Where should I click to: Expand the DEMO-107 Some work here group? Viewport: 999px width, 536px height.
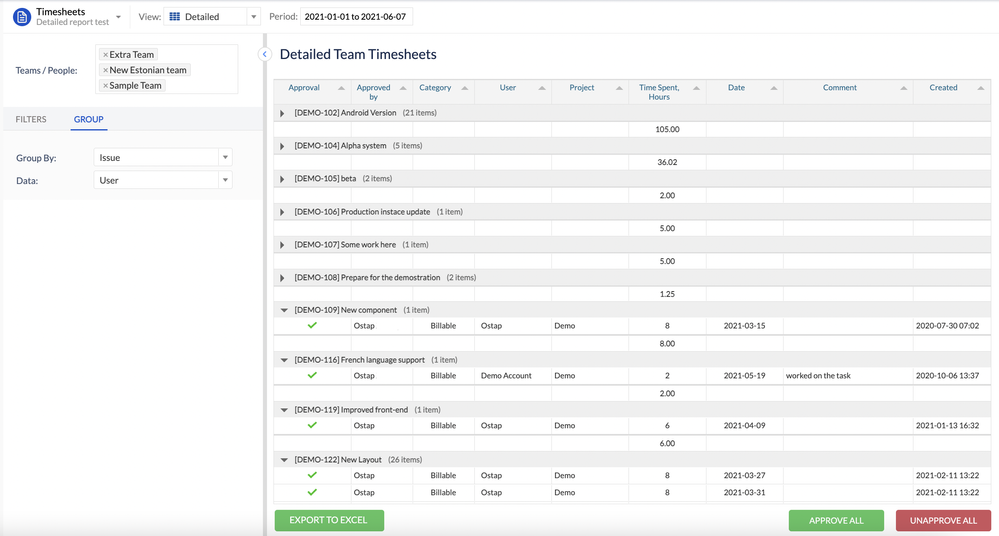282,245
